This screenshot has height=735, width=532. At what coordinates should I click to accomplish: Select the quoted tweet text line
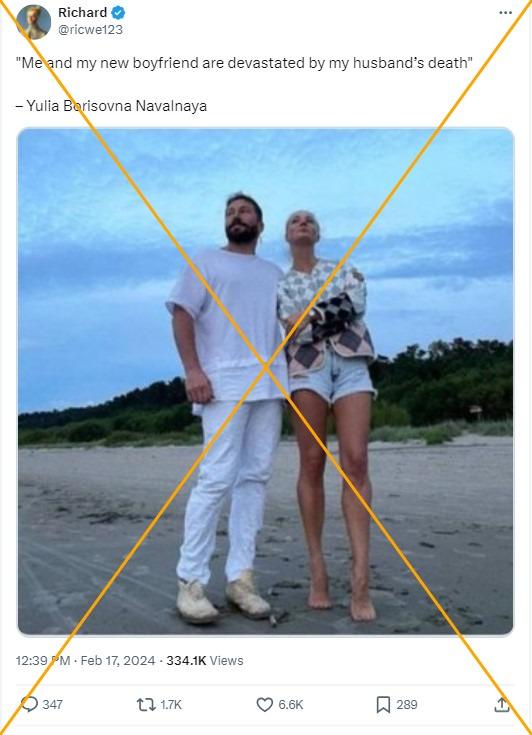click(x=244, y=63)
